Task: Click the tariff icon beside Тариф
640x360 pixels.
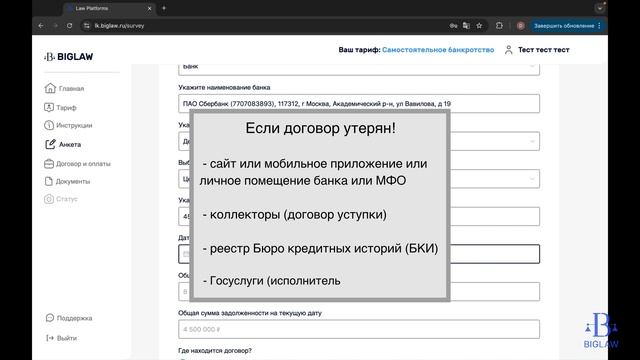Action: (x=49, y=107)
